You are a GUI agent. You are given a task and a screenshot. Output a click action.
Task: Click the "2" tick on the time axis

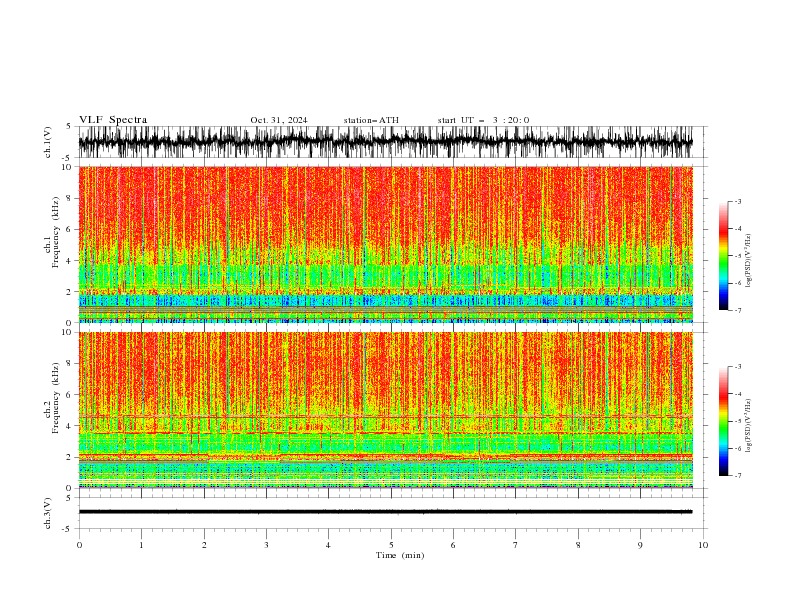pos(204,545)
